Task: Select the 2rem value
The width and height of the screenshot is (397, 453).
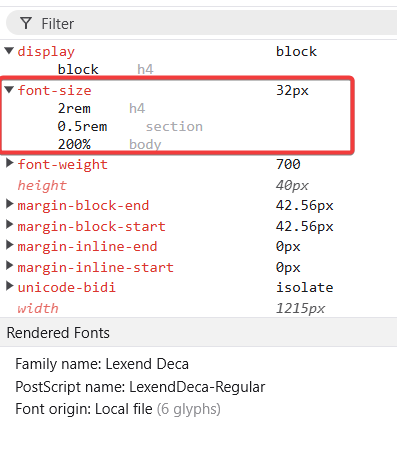Action: [x=74, y=108]
